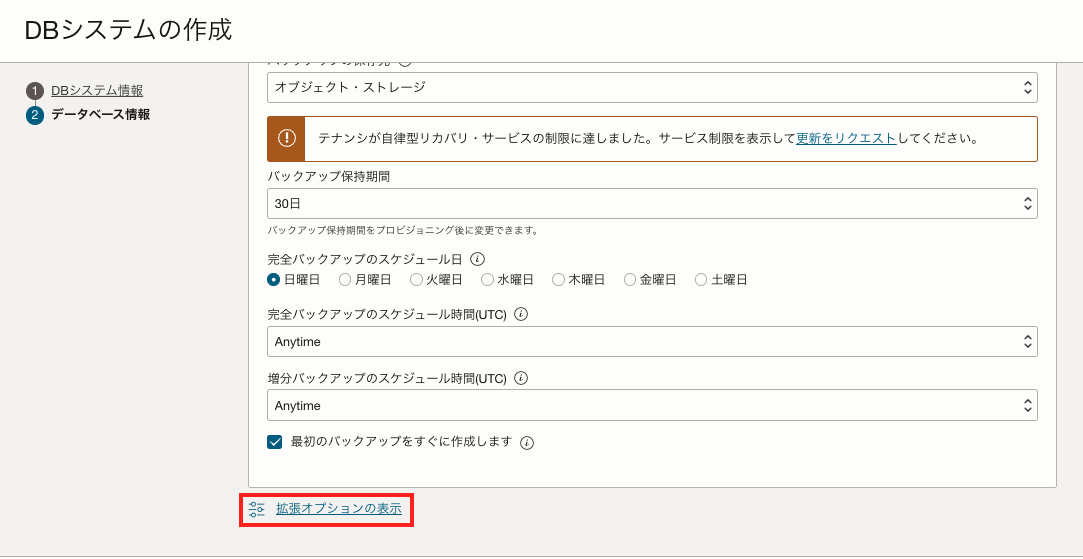Click the 更新をリクエスト link

coord(846,139)
